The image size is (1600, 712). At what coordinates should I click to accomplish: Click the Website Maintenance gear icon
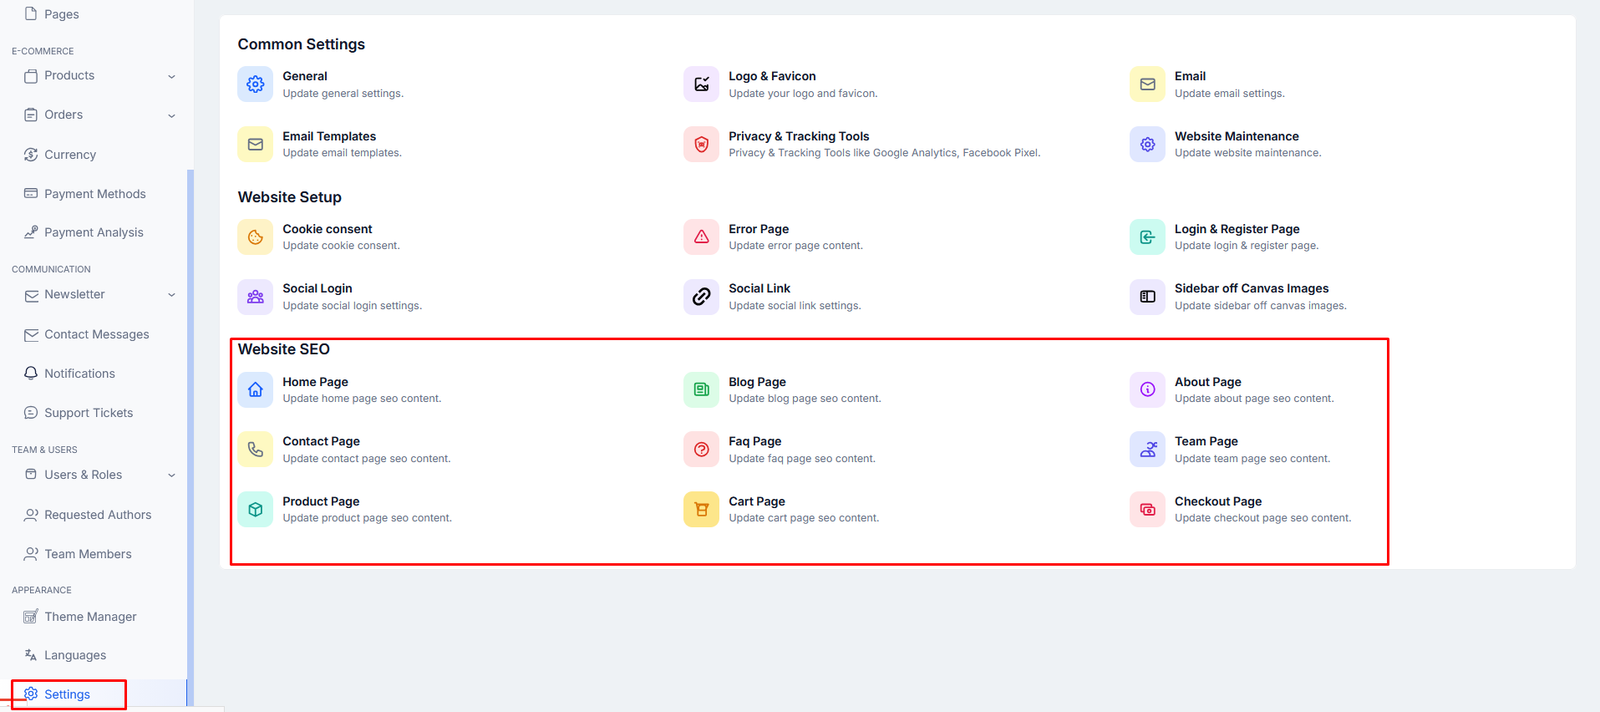tap(1147, 144)
